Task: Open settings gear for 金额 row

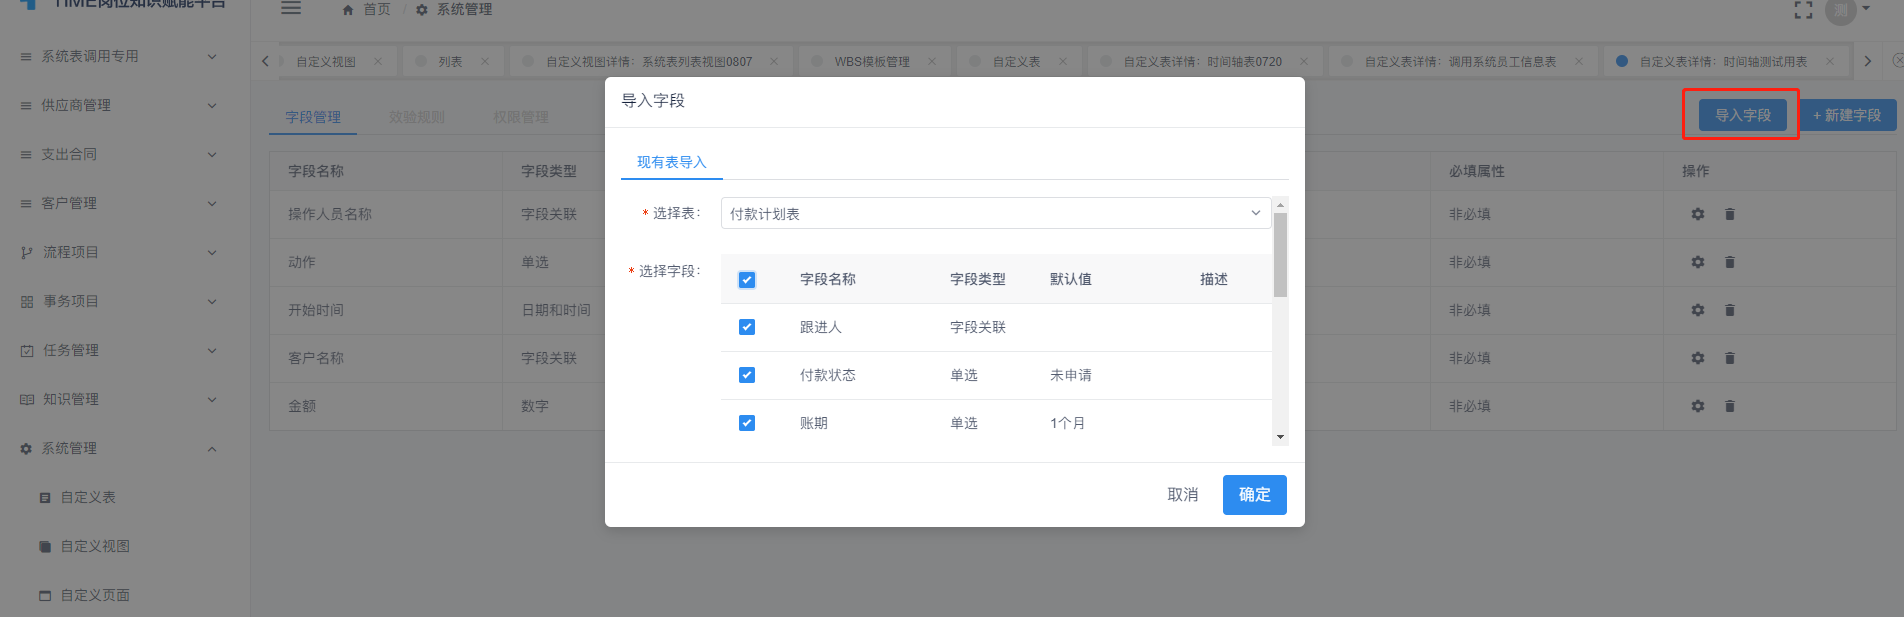Action: pos(1697,406)
